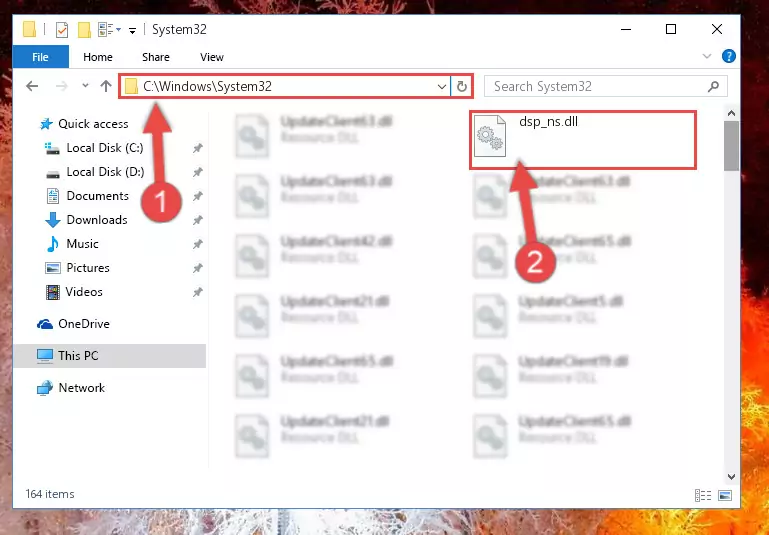Open Local Disk (C:) in the sidebar

pyautogui.click(x=104, y=148)
